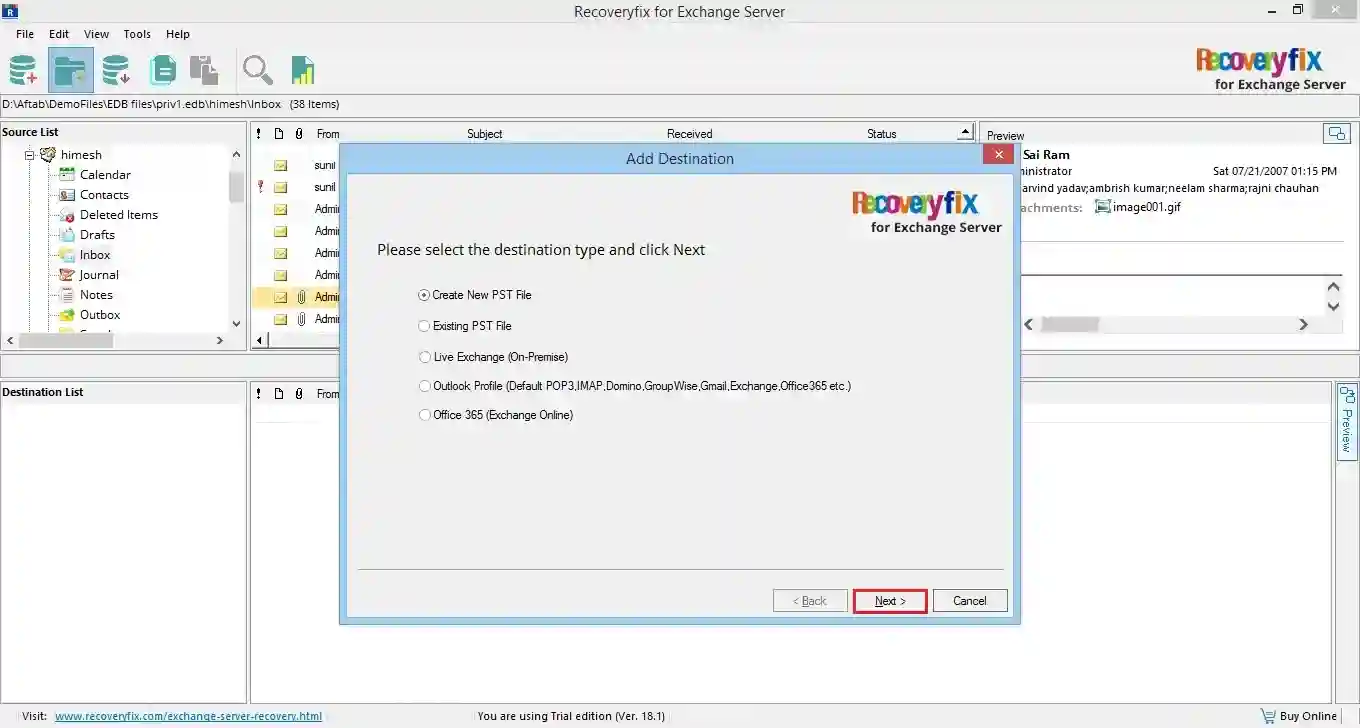Click the Drafts folder icon in Source List
The height and width of the screenshot is (728, 1360).
click(x=67, y=235)
